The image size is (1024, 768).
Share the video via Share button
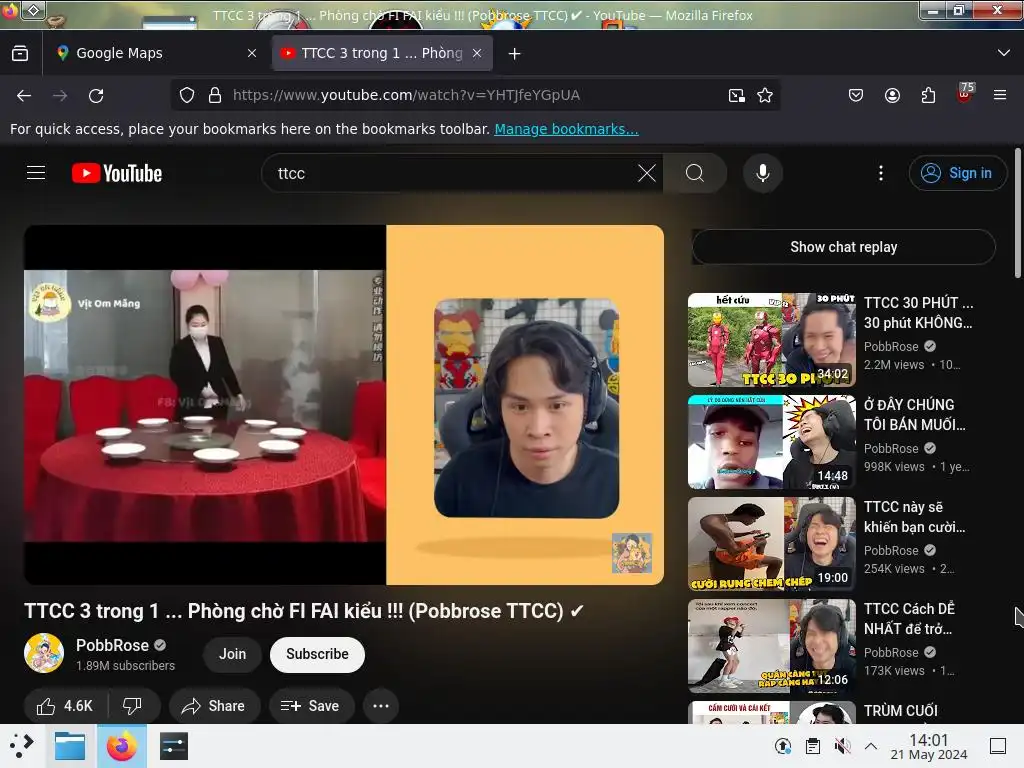coord(214,706)
